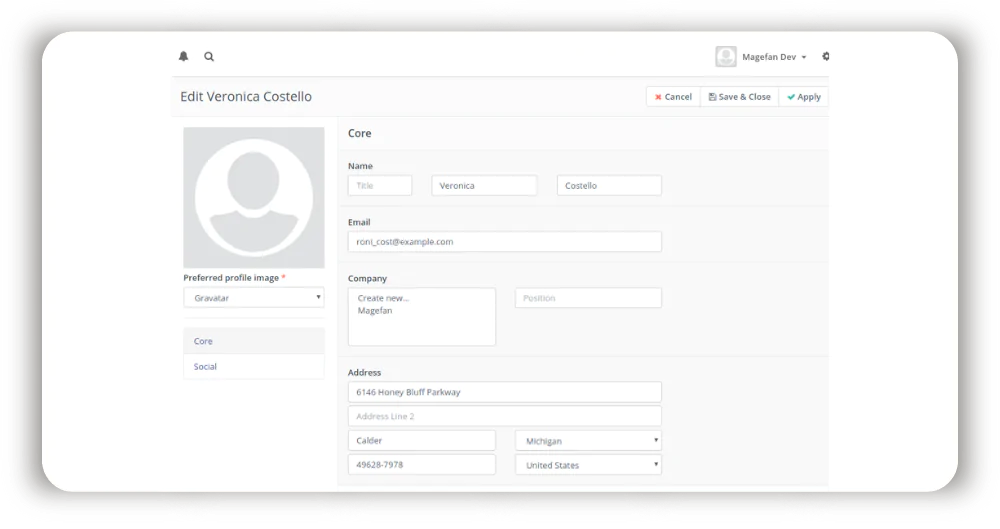
Task: Click the address line 1 field
Action: point(504,392)
